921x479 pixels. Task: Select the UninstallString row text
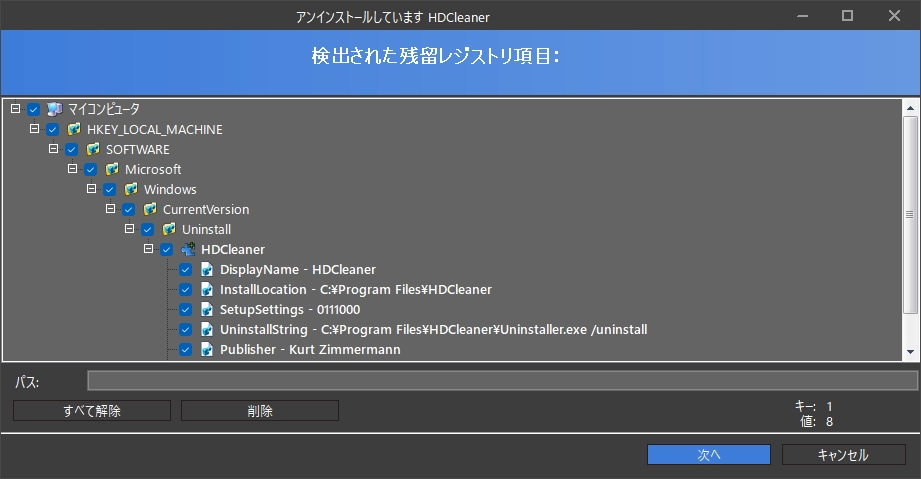click(x=433, y=329)
